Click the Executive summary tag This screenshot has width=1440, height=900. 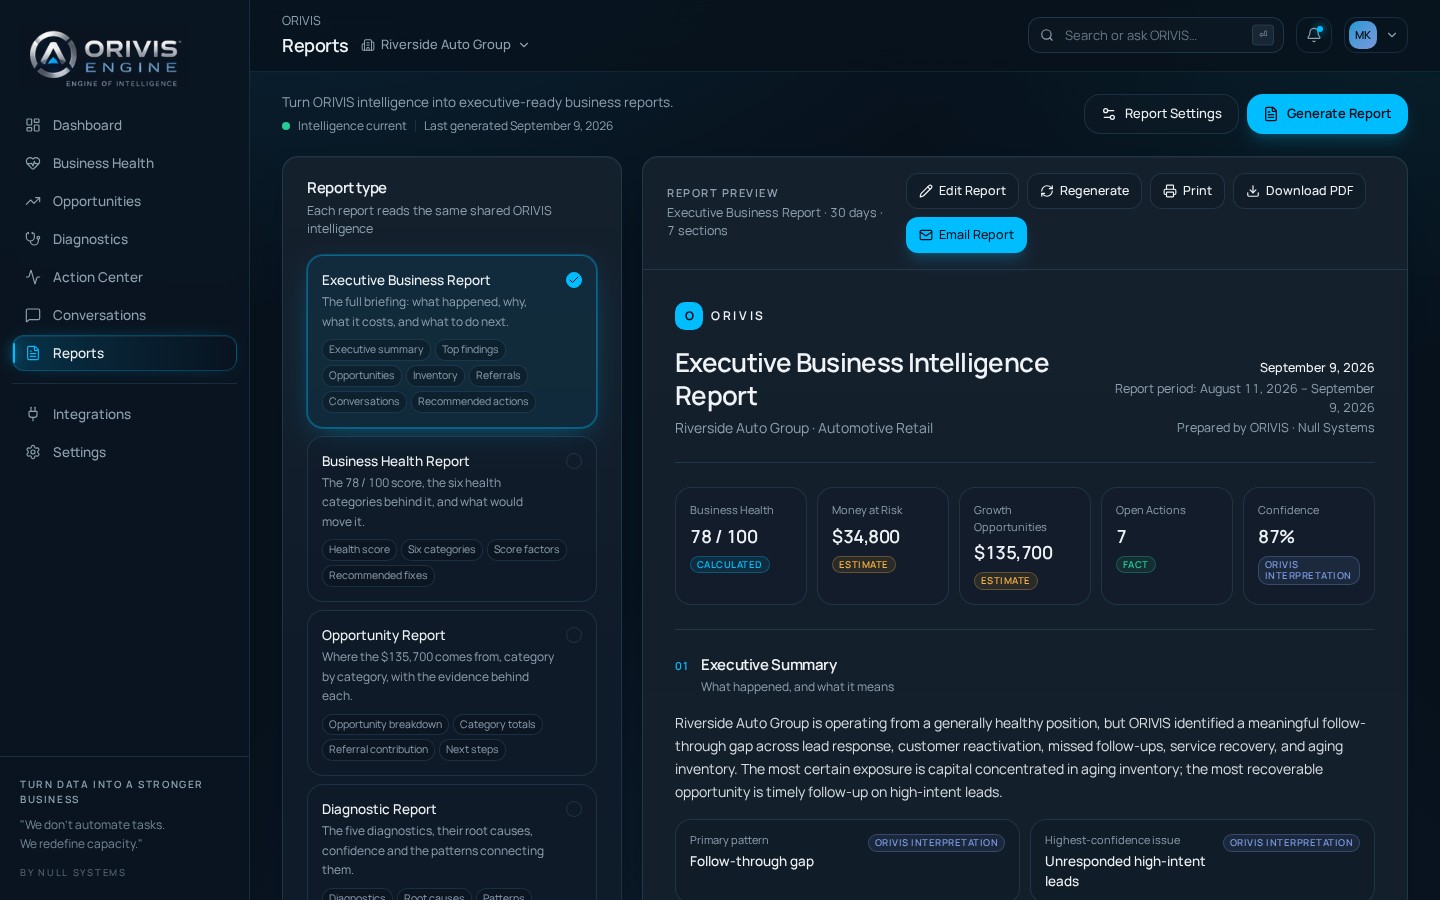click(376, 350)
